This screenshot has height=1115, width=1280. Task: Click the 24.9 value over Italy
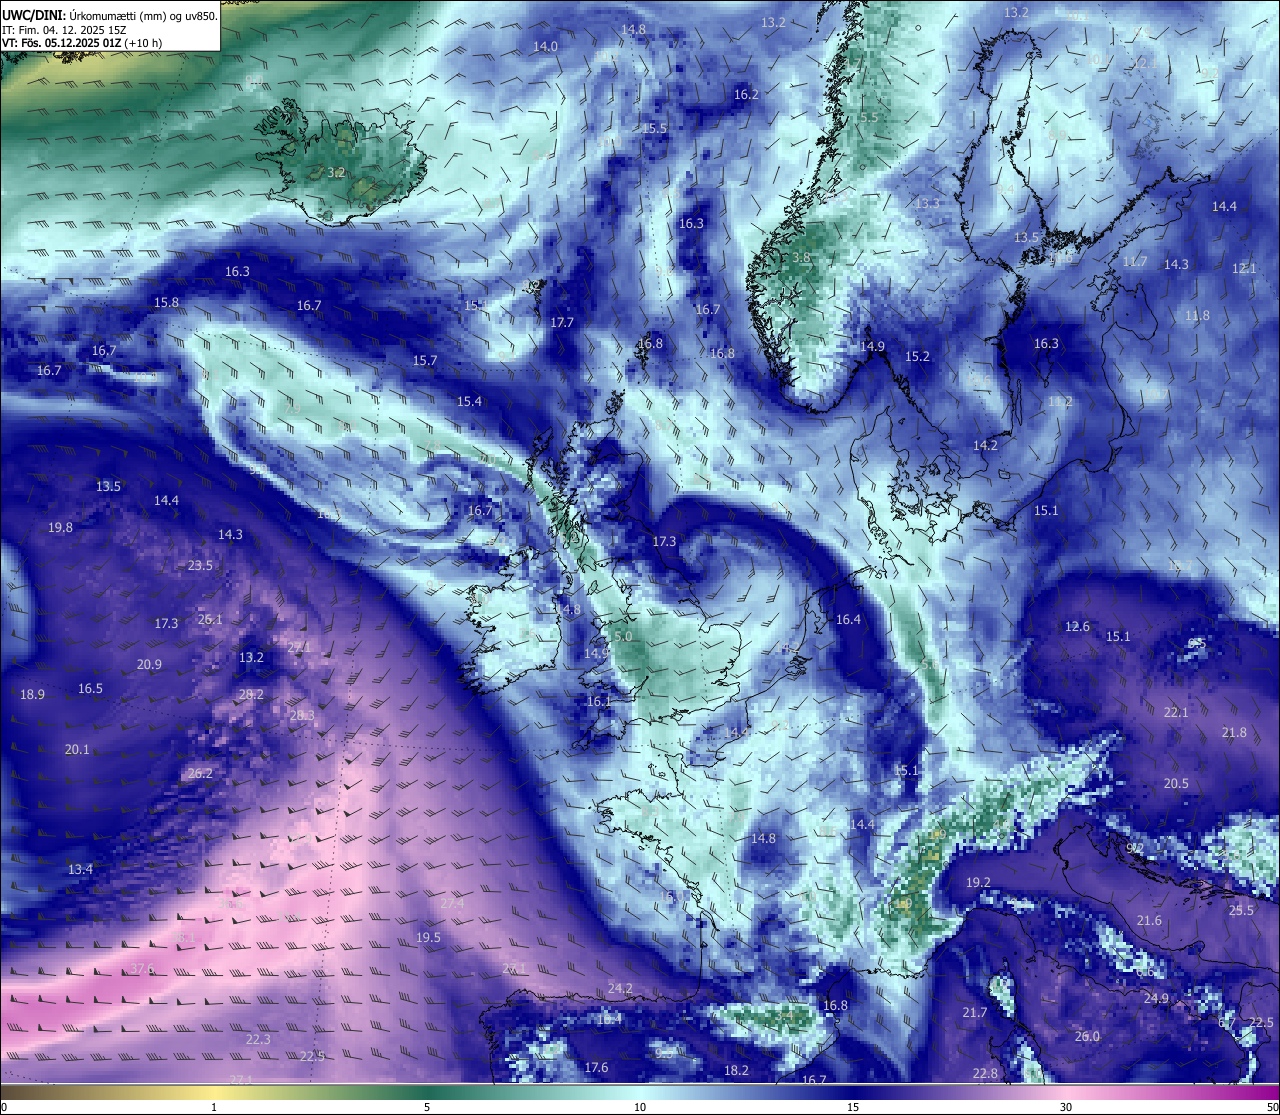click(1156, 998)
